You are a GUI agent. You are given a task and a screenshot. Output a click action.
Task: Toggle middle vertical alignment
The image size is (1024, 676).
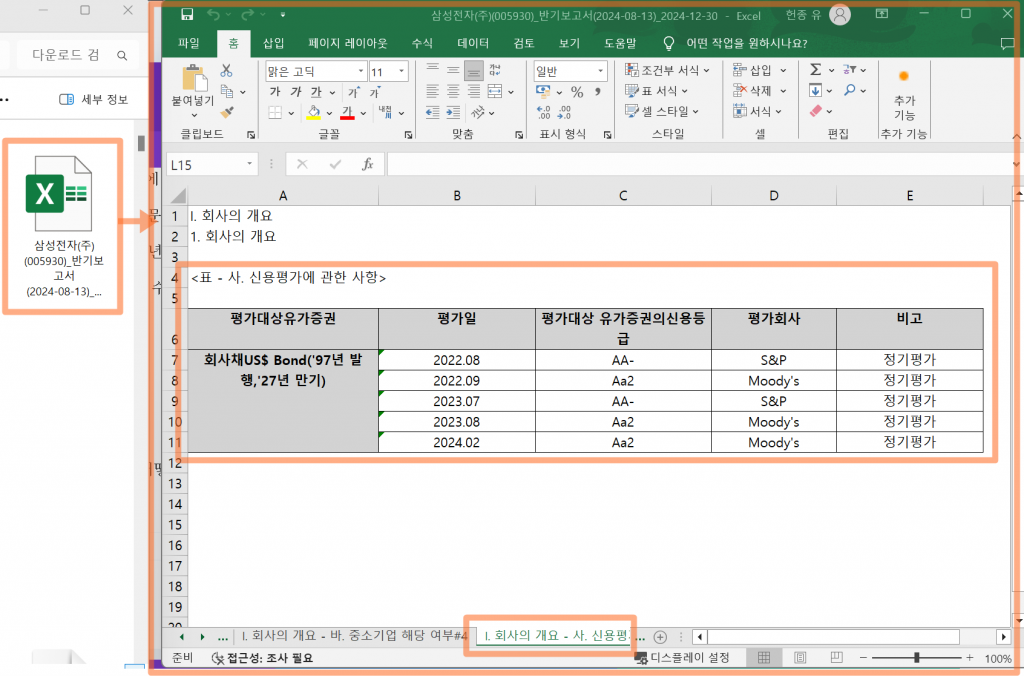coord(453,70)
